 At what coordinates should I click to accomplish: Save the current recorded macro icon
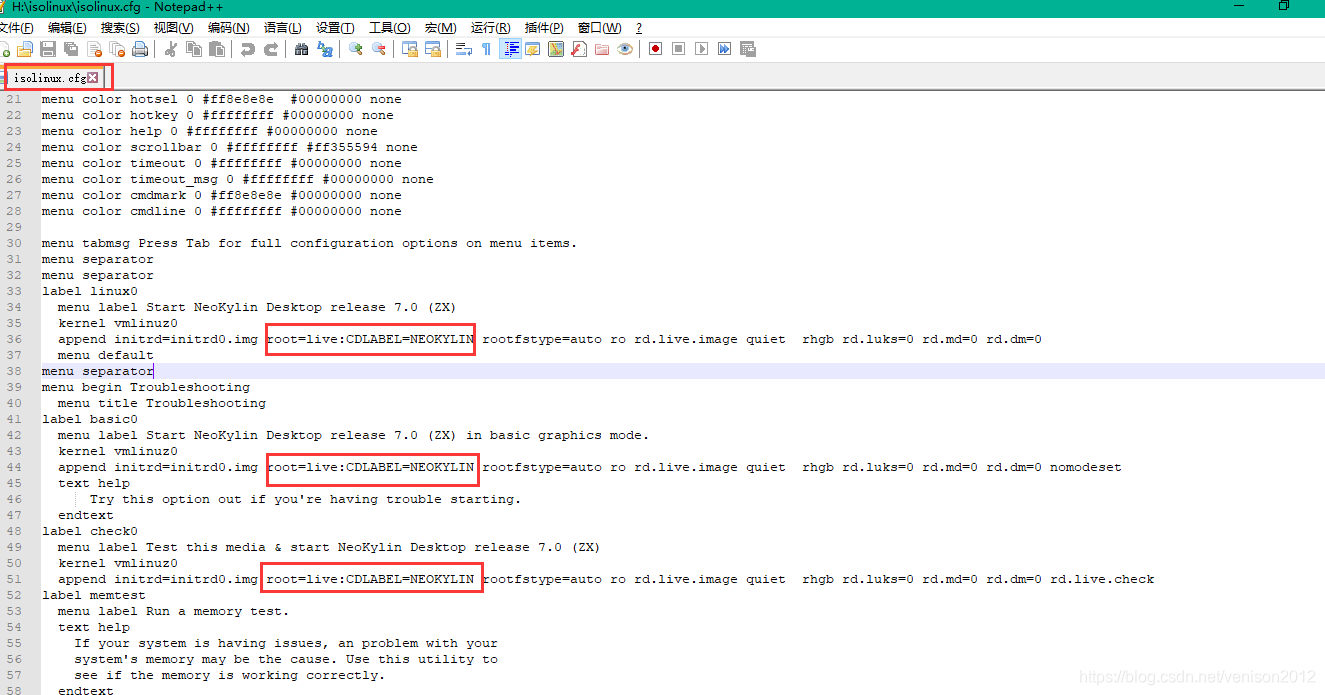(x=748, y=49)
